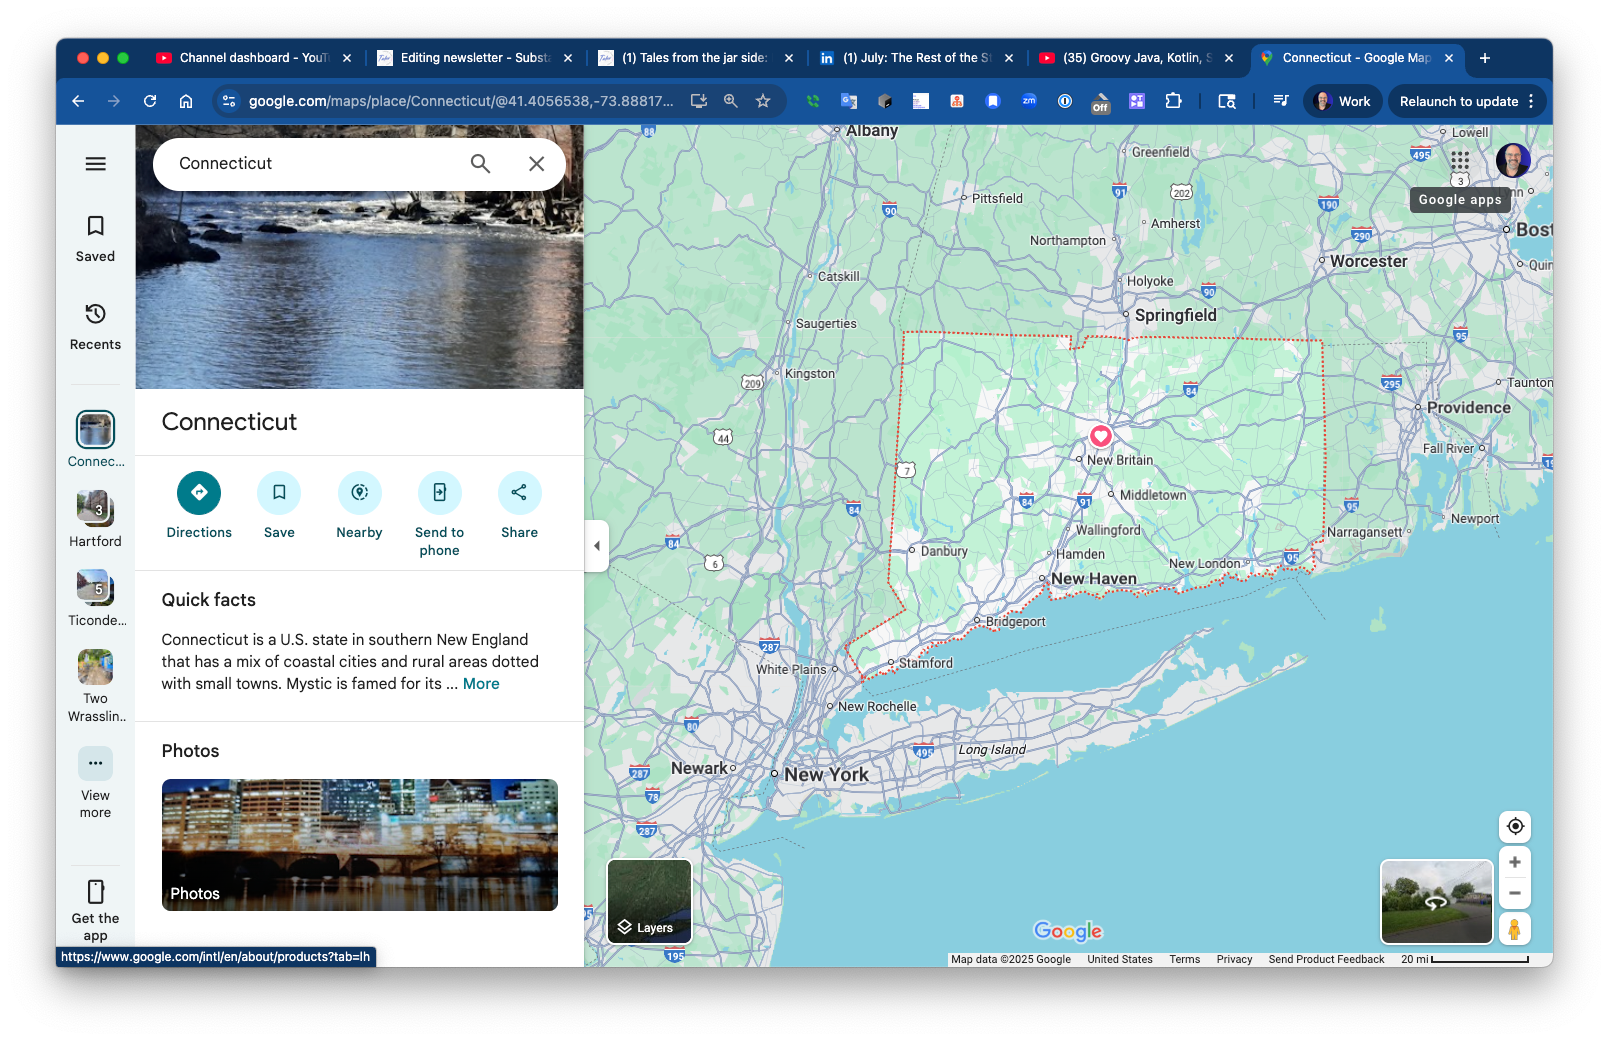Click the New York city label
The image size is (1609, 1041).
826,775
